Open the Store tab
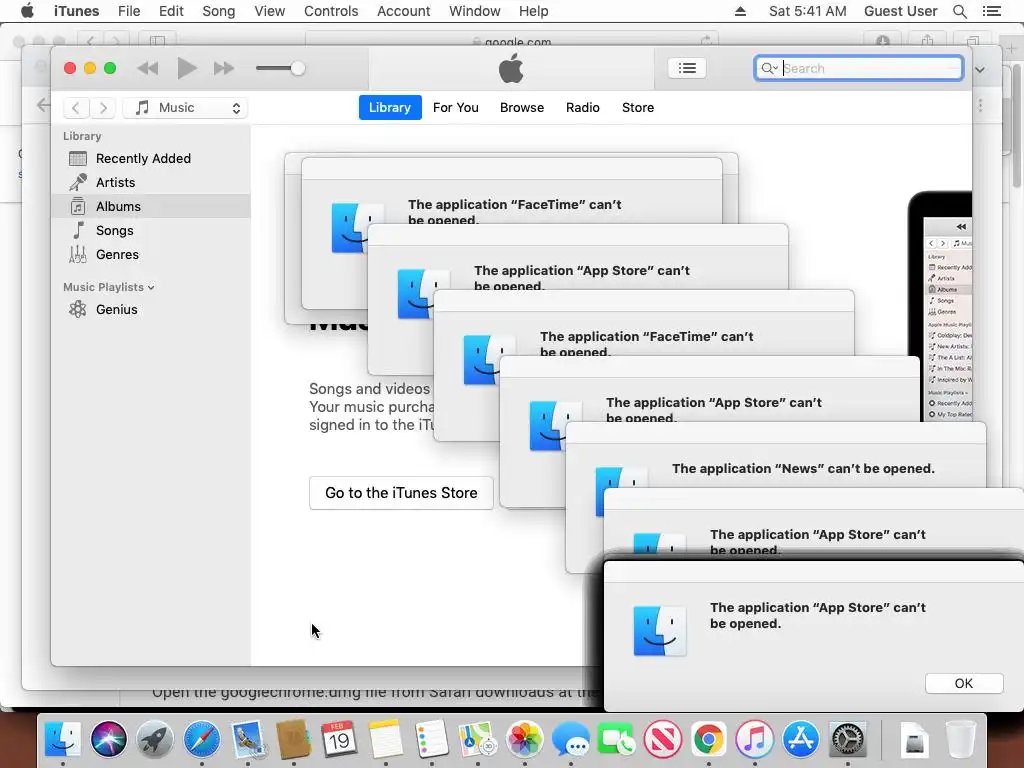 pos(638,108)
